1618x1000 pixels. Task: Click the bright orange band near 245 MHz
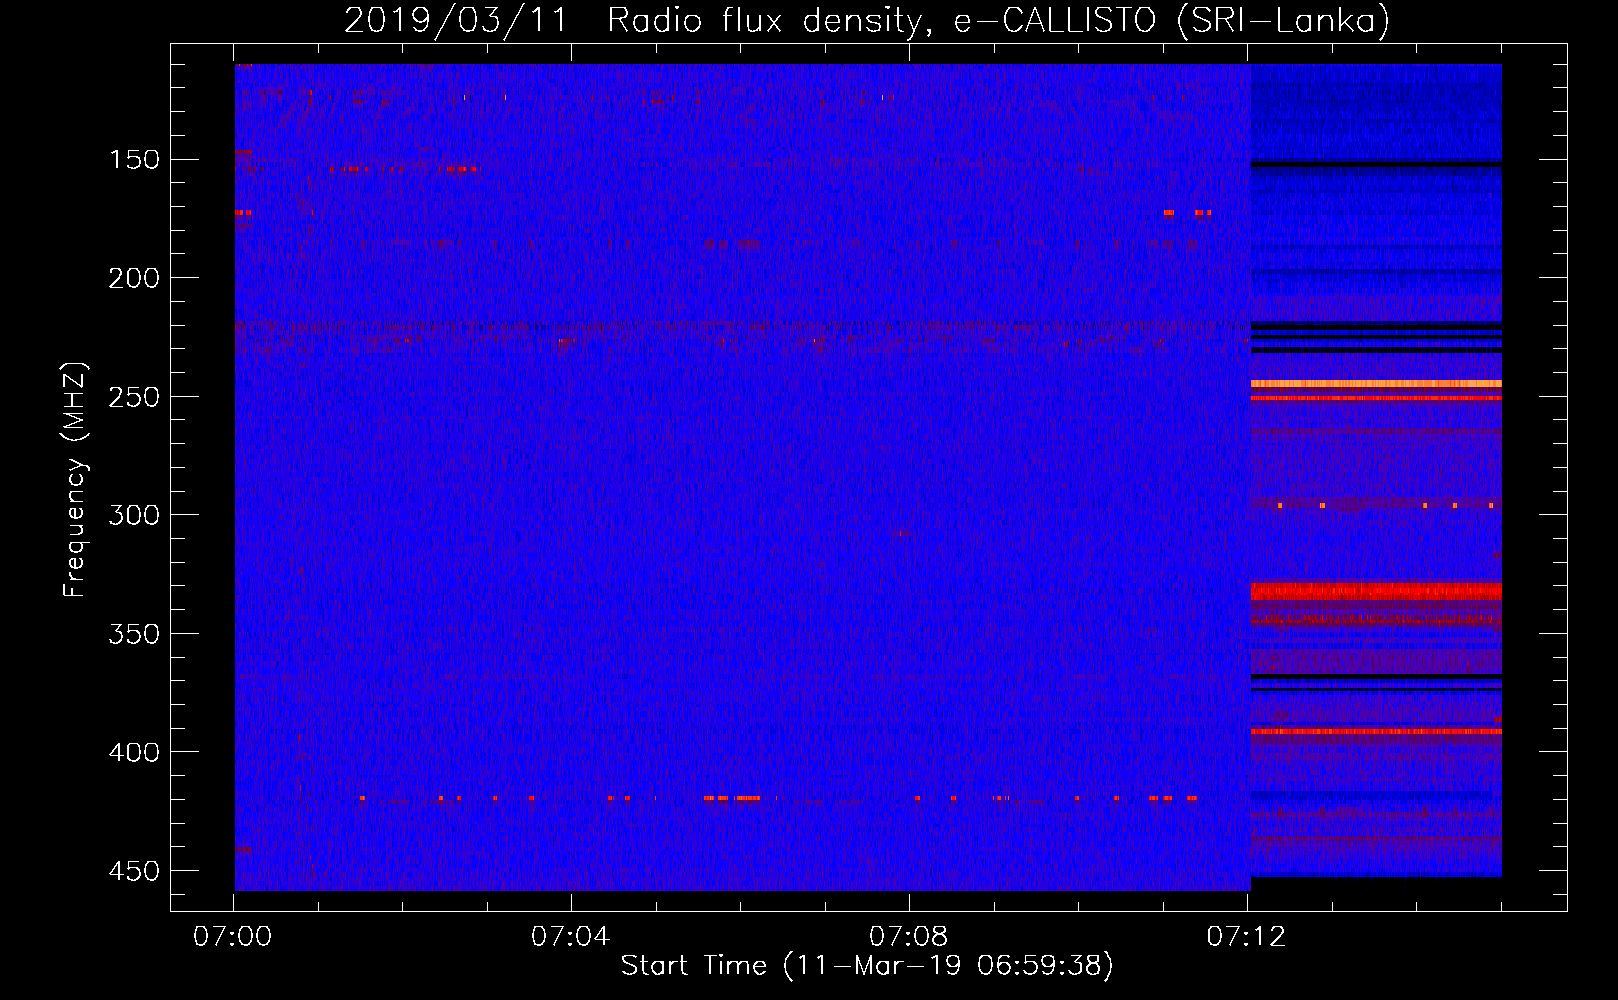pyautogui.click(x=1376, y=383)
